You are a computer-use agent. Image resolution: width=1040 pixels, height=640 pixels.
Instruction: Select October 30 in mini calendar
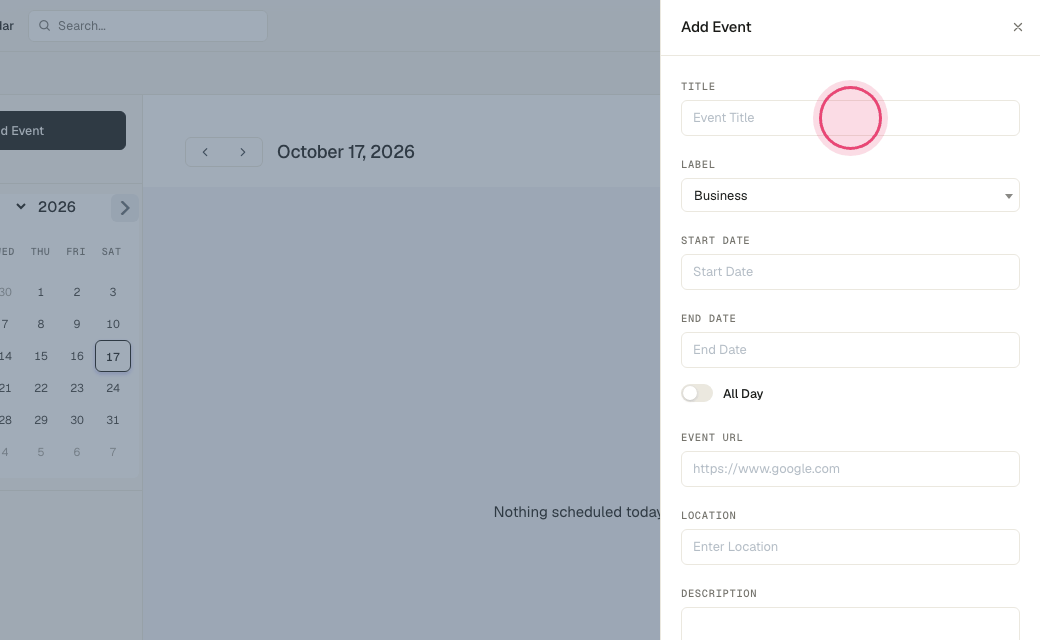pos(77,420)
